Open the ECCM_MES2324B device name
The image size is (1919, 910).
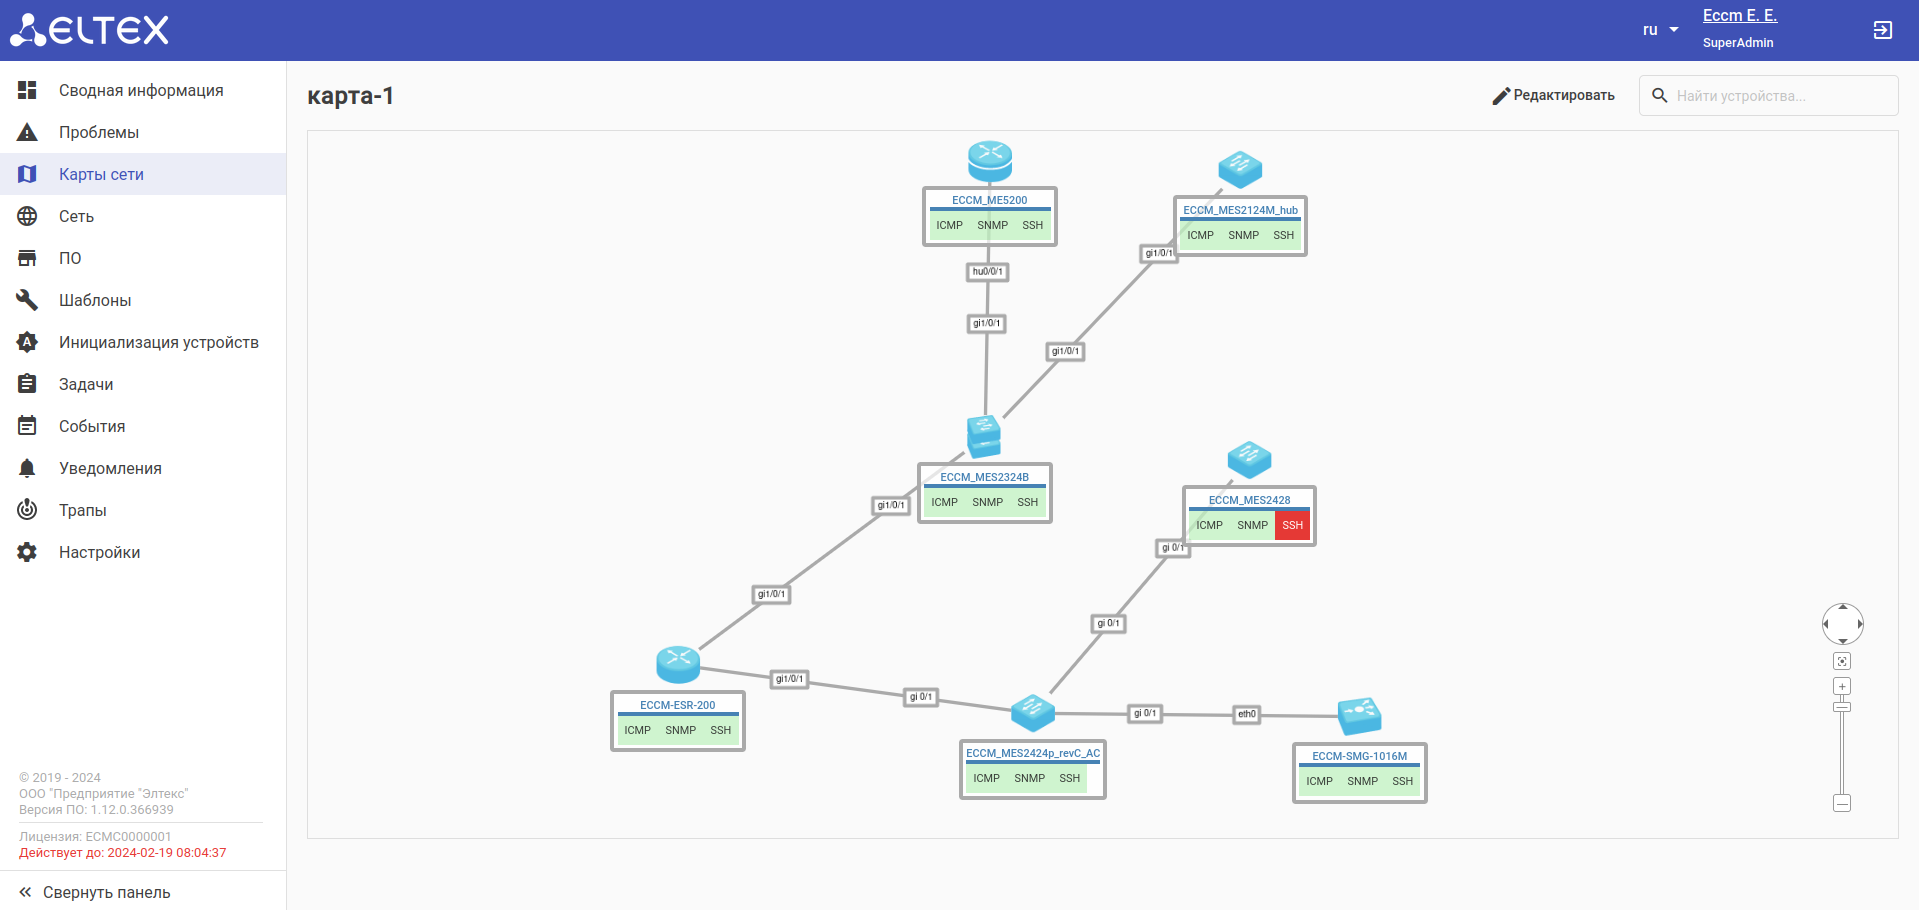[985, 477]
